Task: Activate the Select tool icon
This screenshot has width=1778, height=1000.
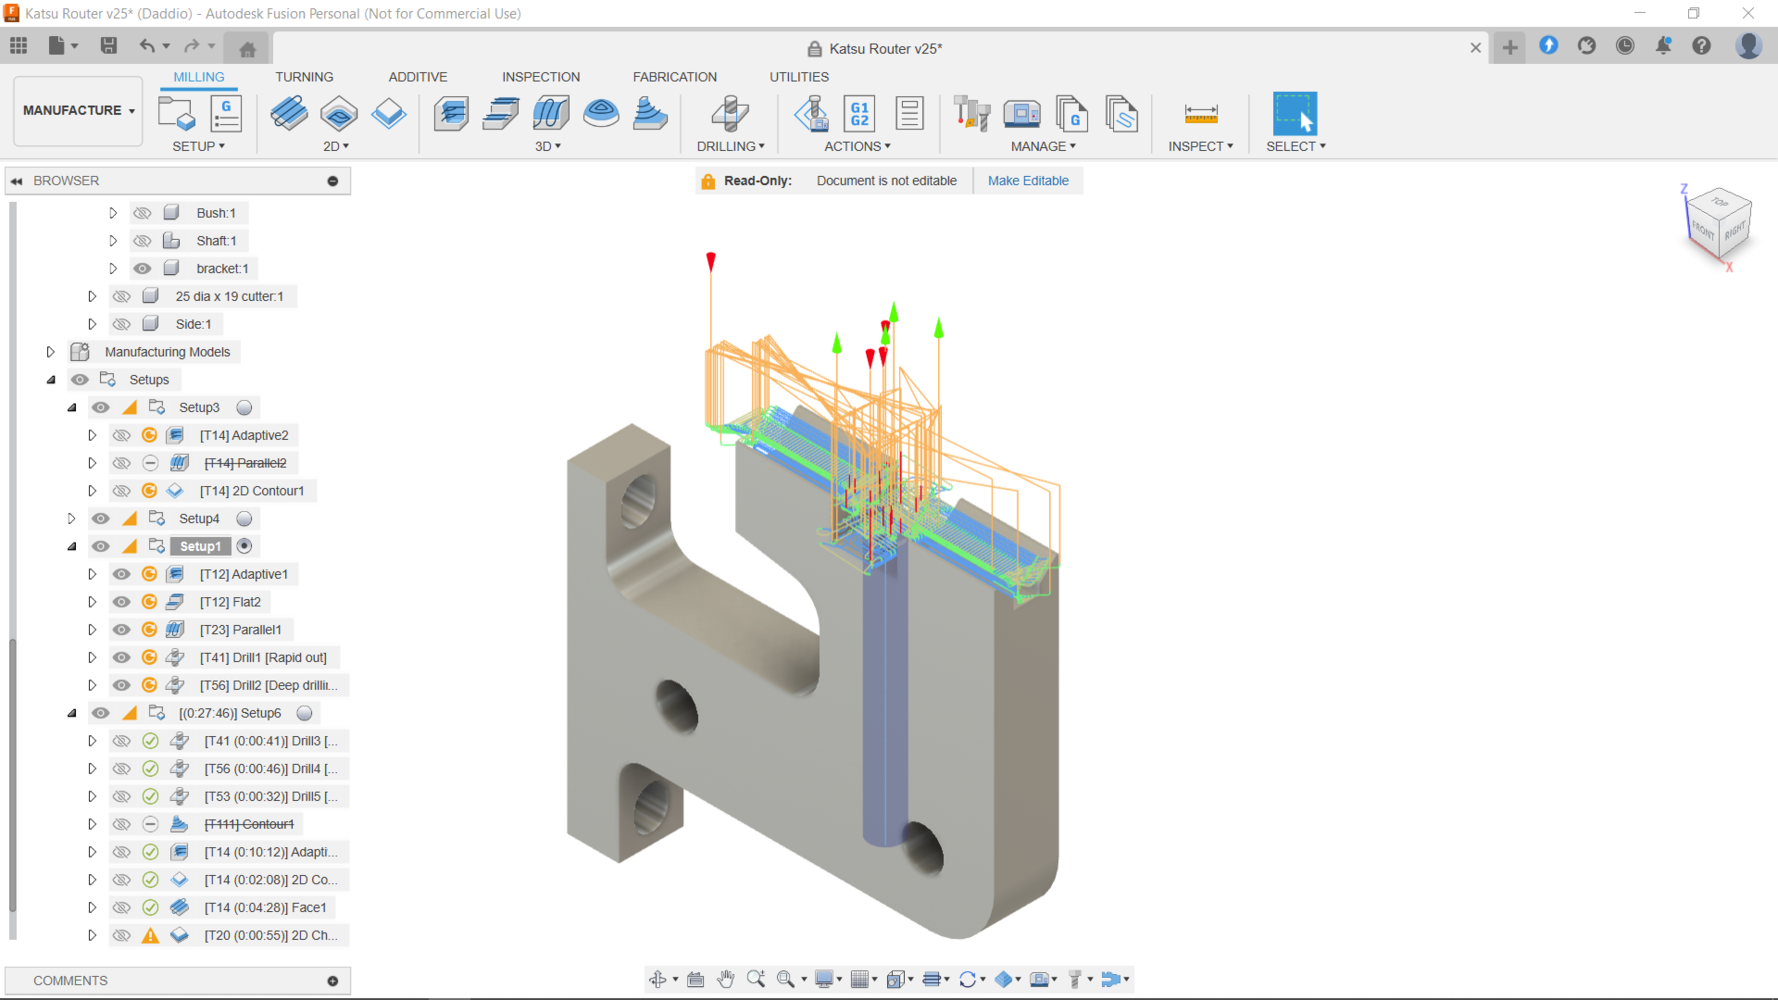Action: coord(1295,114)
